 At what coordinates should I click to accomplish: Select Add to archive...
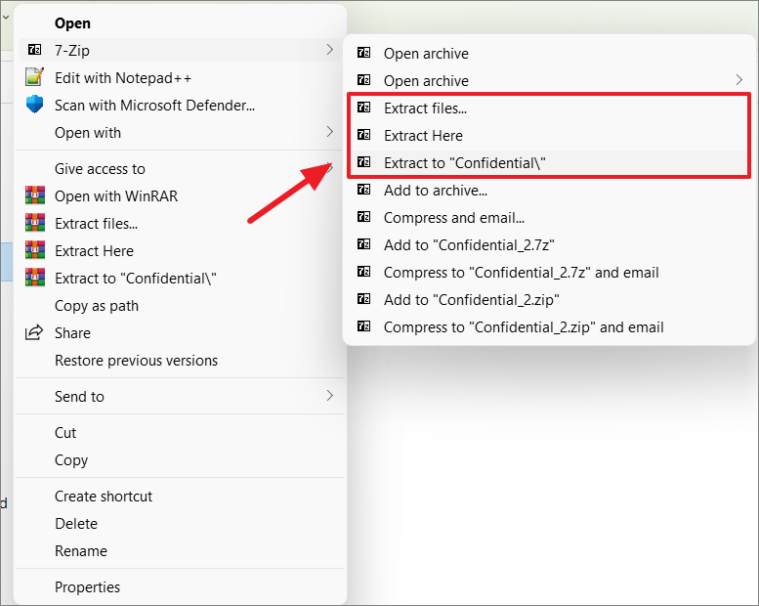pyautogui.click(x=549, y=190)
